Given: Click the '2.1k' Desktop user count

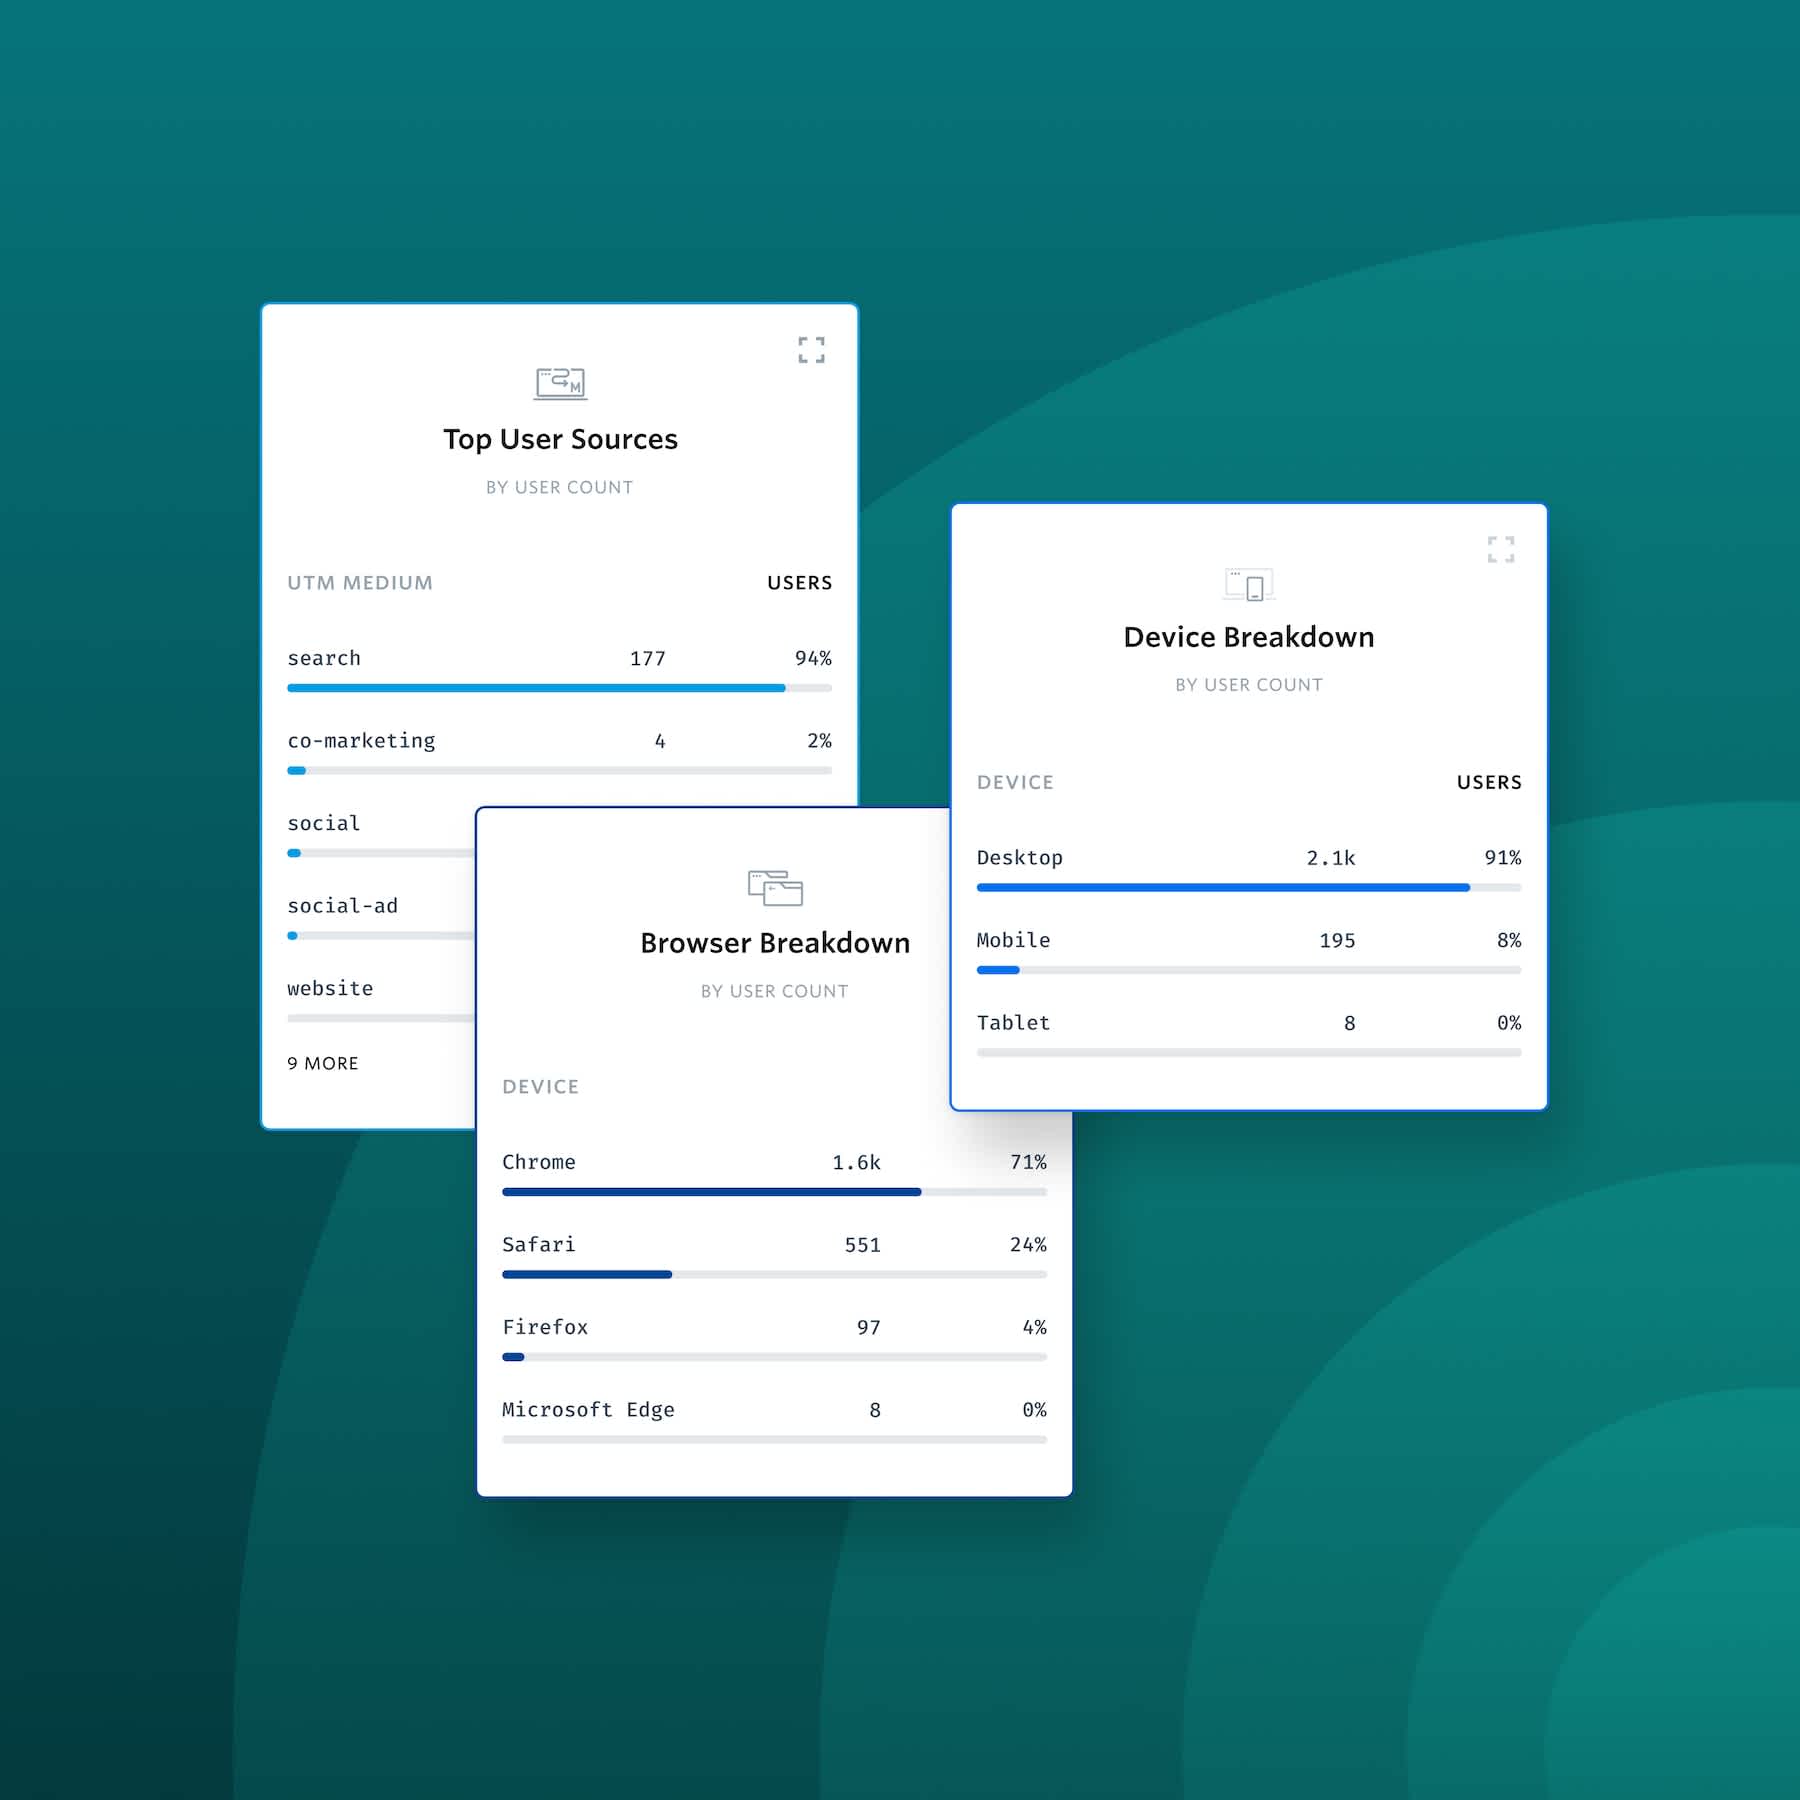Looking at the screenshot, I should tap(1331, 858).
